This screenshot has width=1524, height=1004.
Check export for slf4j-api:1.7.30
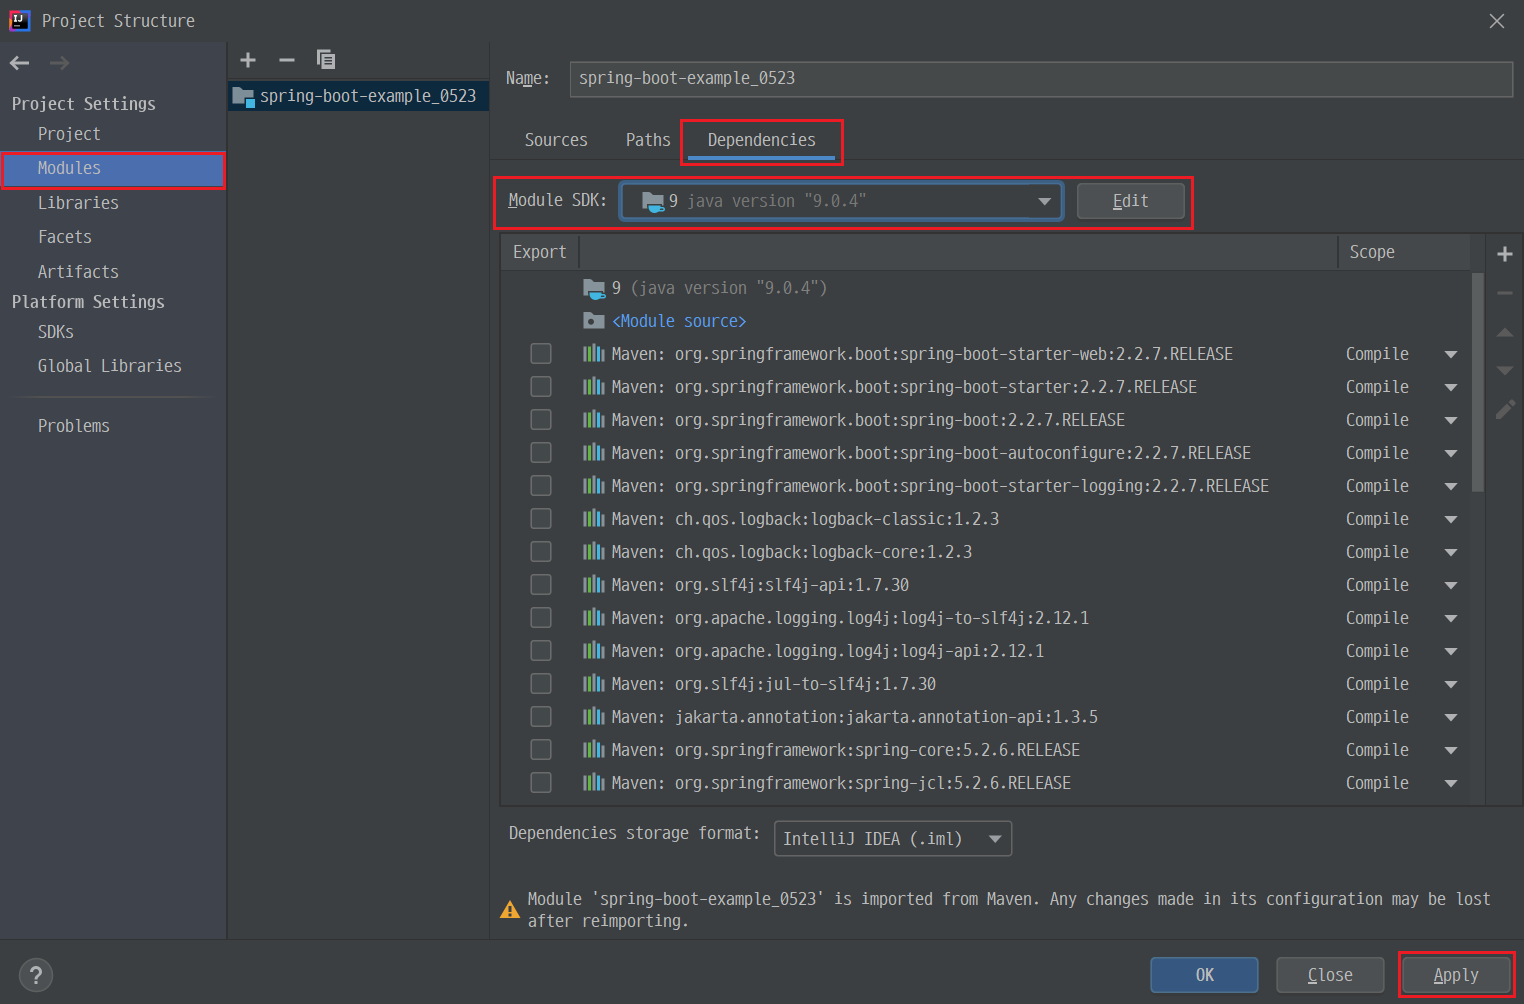click(541, 584)
